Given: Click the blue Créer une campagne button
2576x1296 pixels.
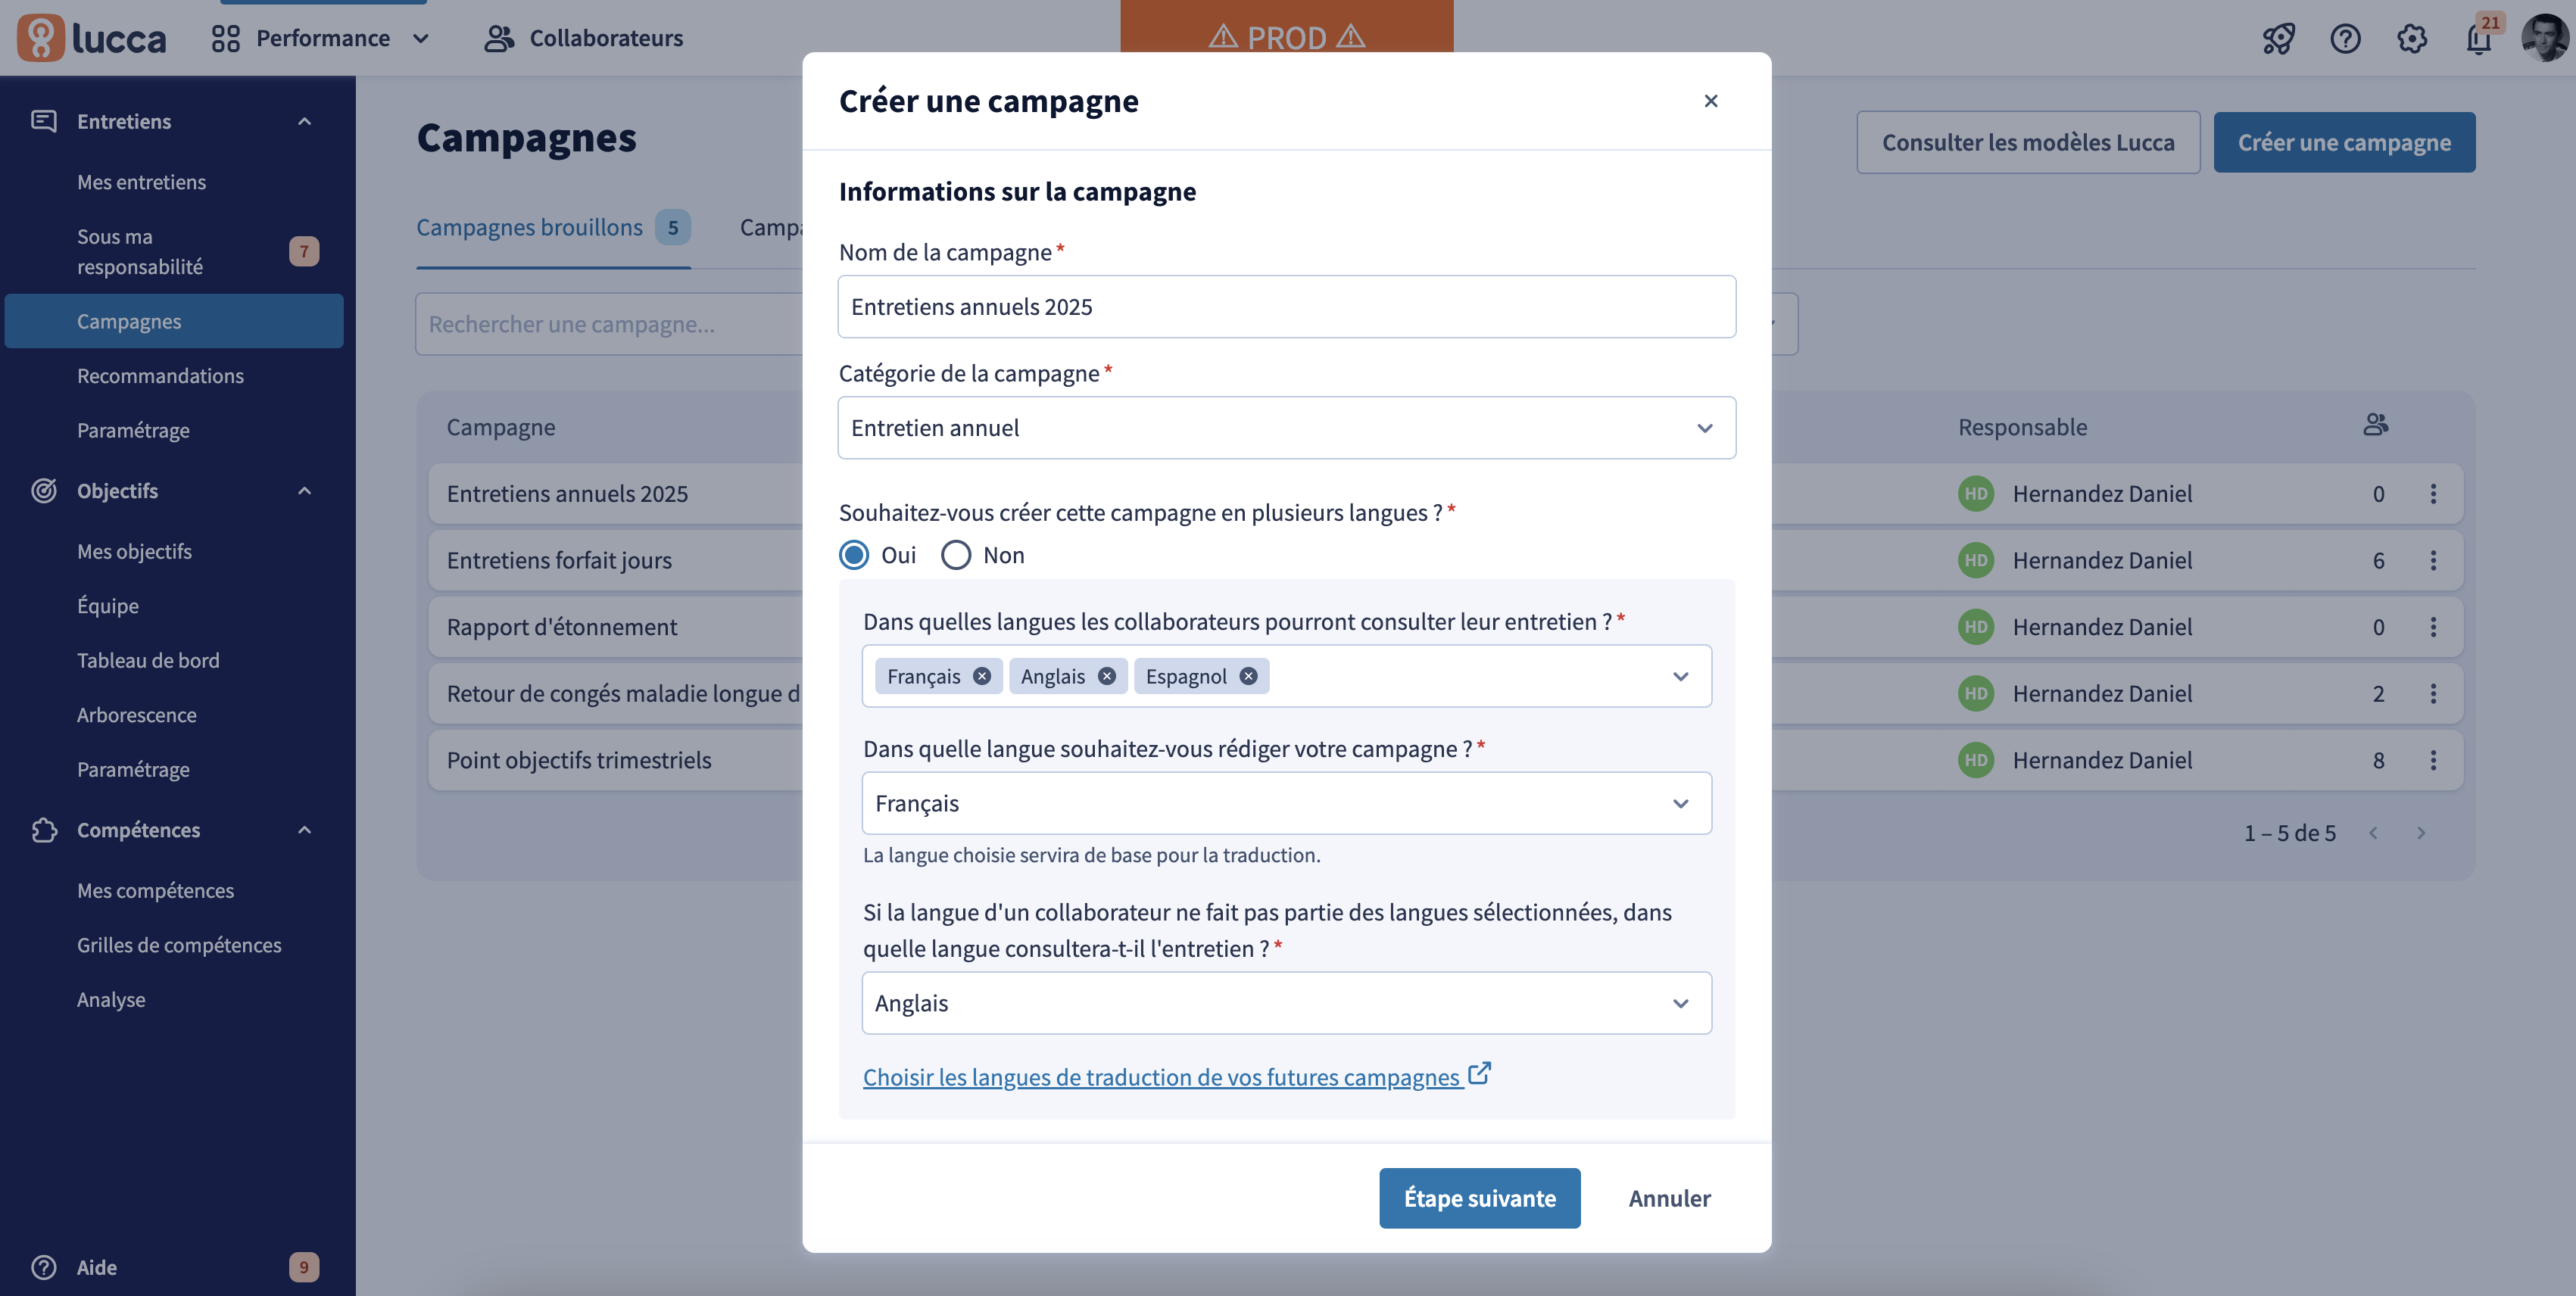Looking at the screenshot, I should 2344,142.
